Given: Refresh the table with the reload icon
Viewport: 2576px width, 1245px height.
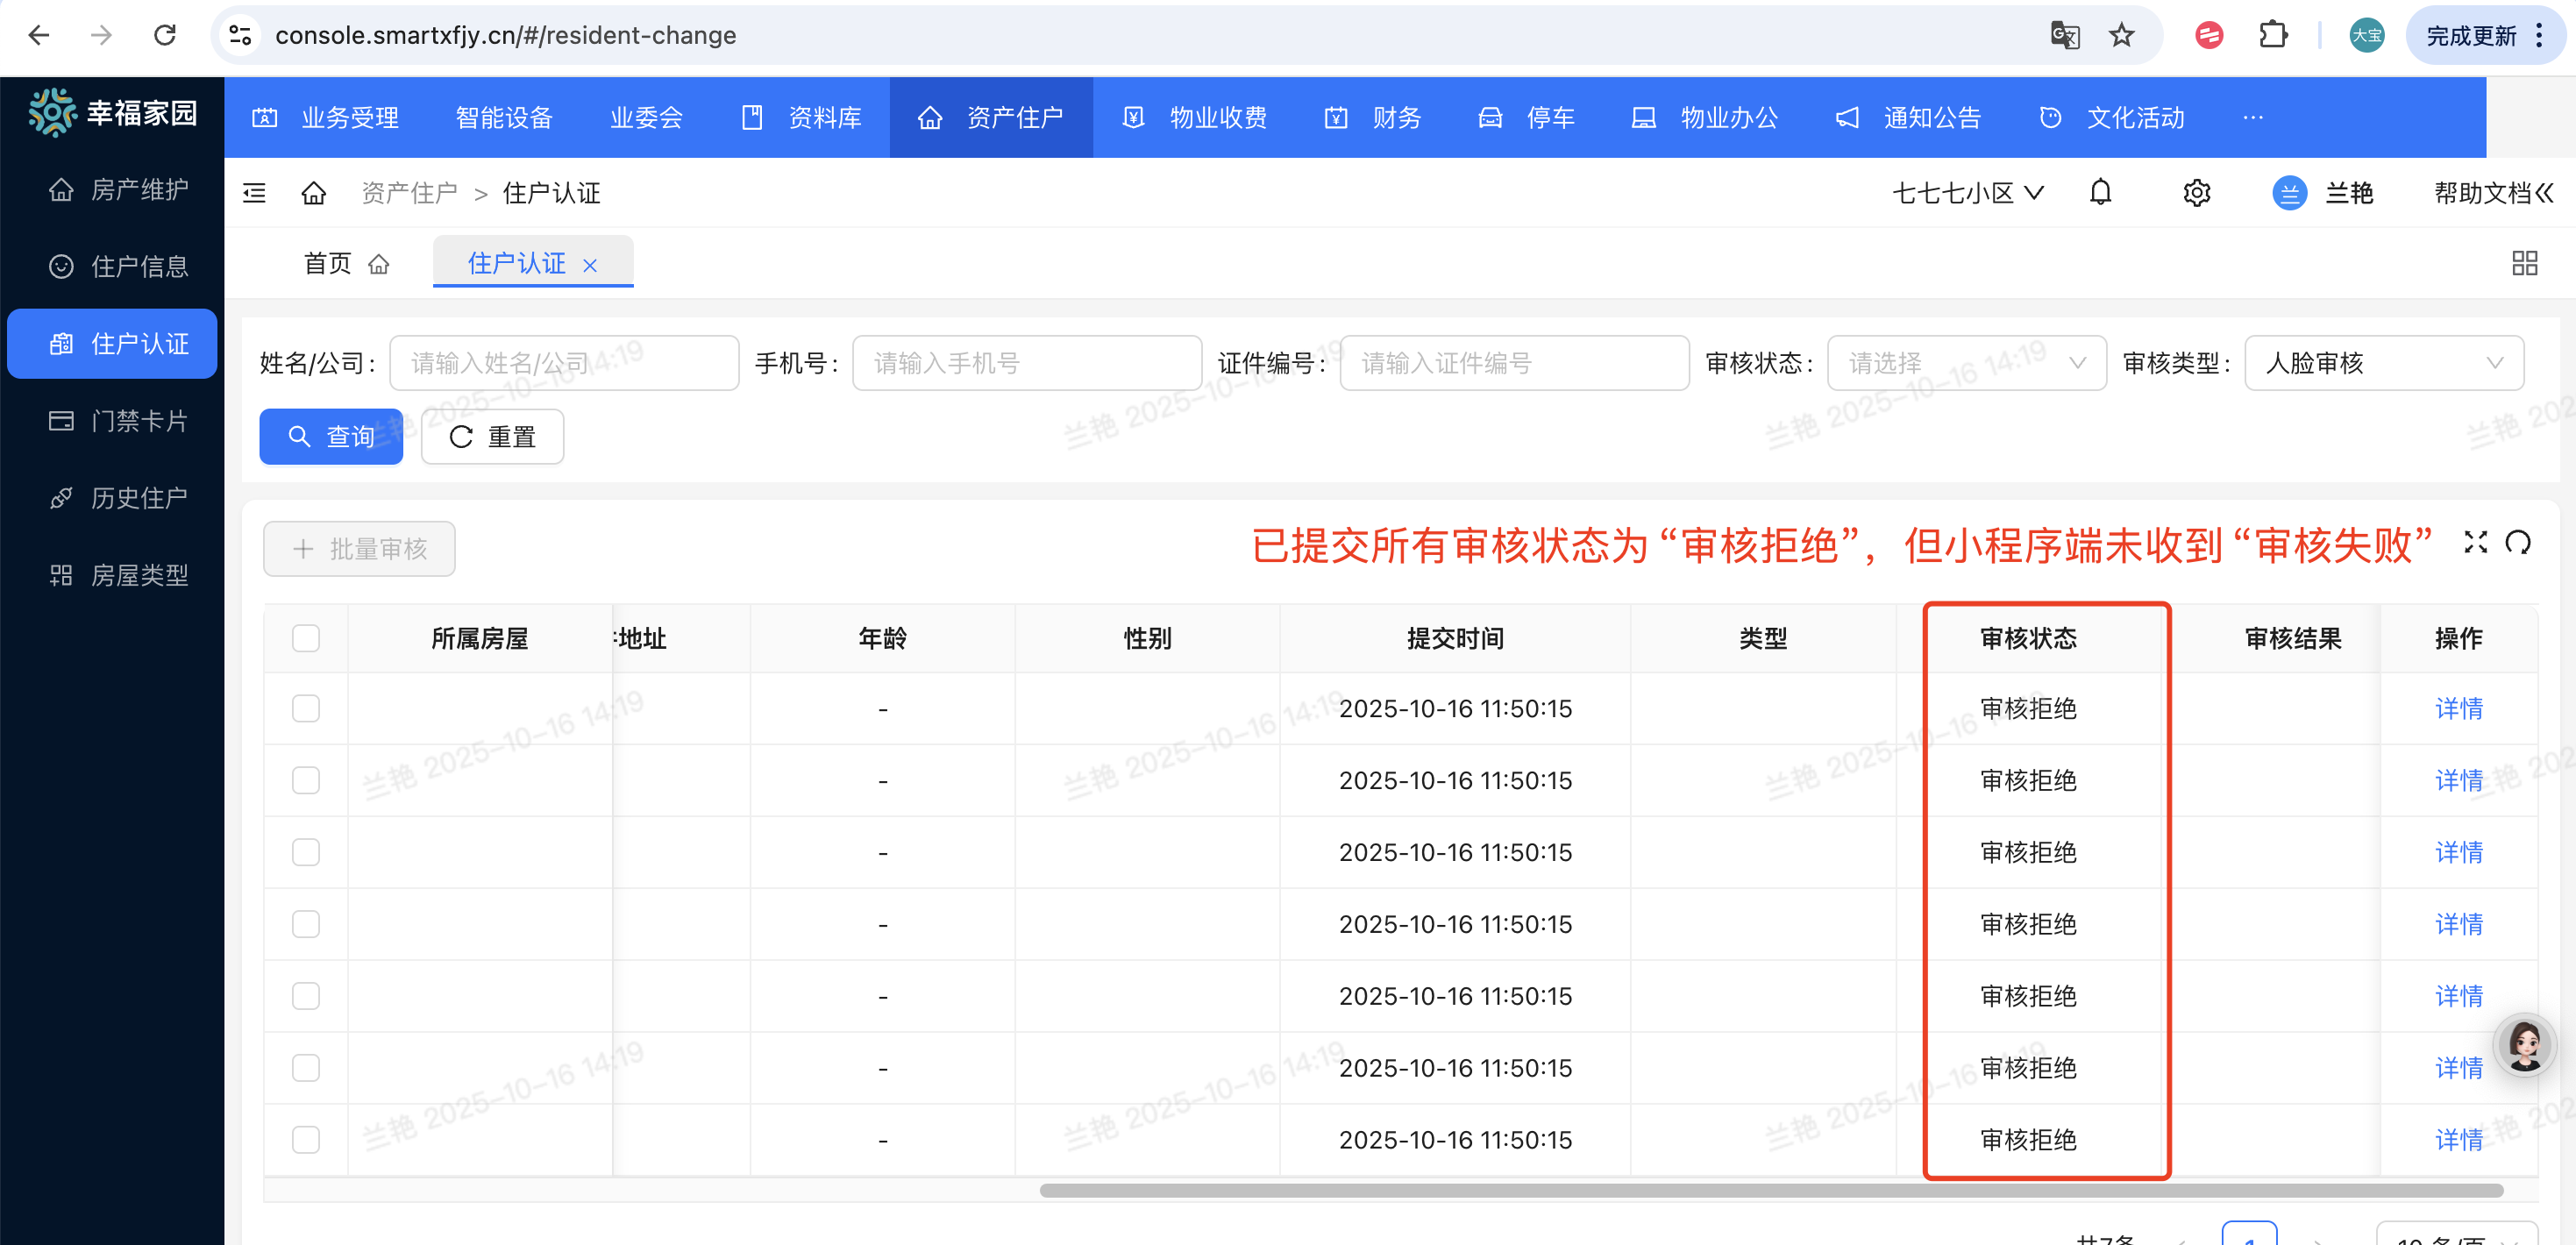Looking at the screenshot, I should point(2518,542).
